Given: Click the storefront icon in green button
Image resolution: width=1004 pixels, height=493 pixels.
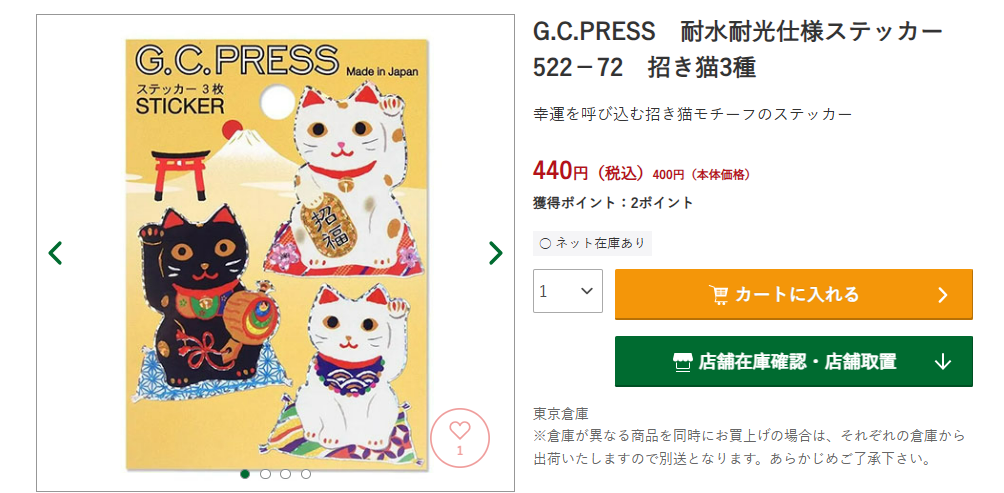Looking at the screenshot, I should (x=683, y=362).
